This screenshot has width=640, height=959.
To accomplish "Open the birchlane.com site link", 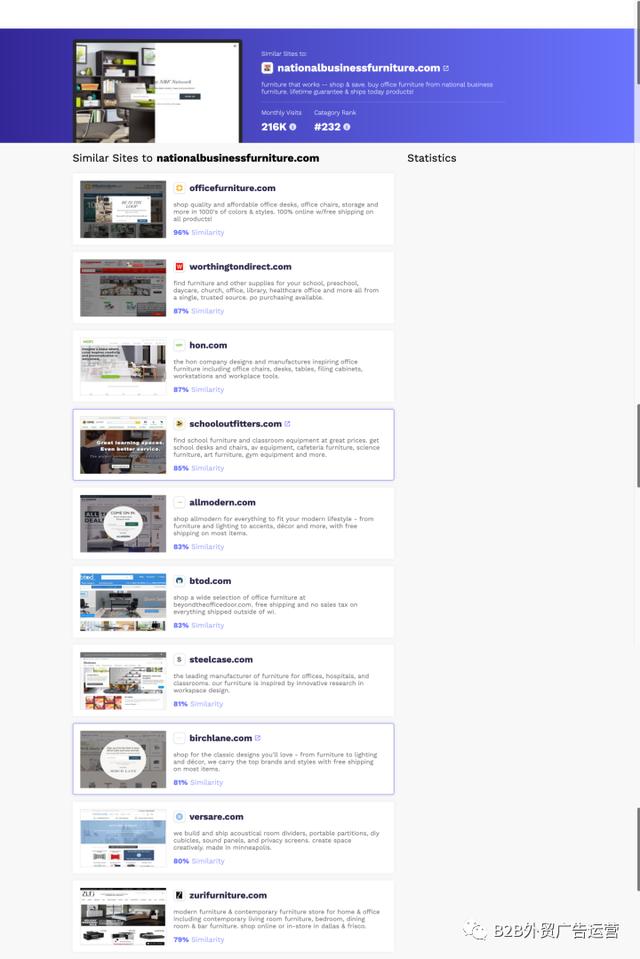I will (220, 738).
